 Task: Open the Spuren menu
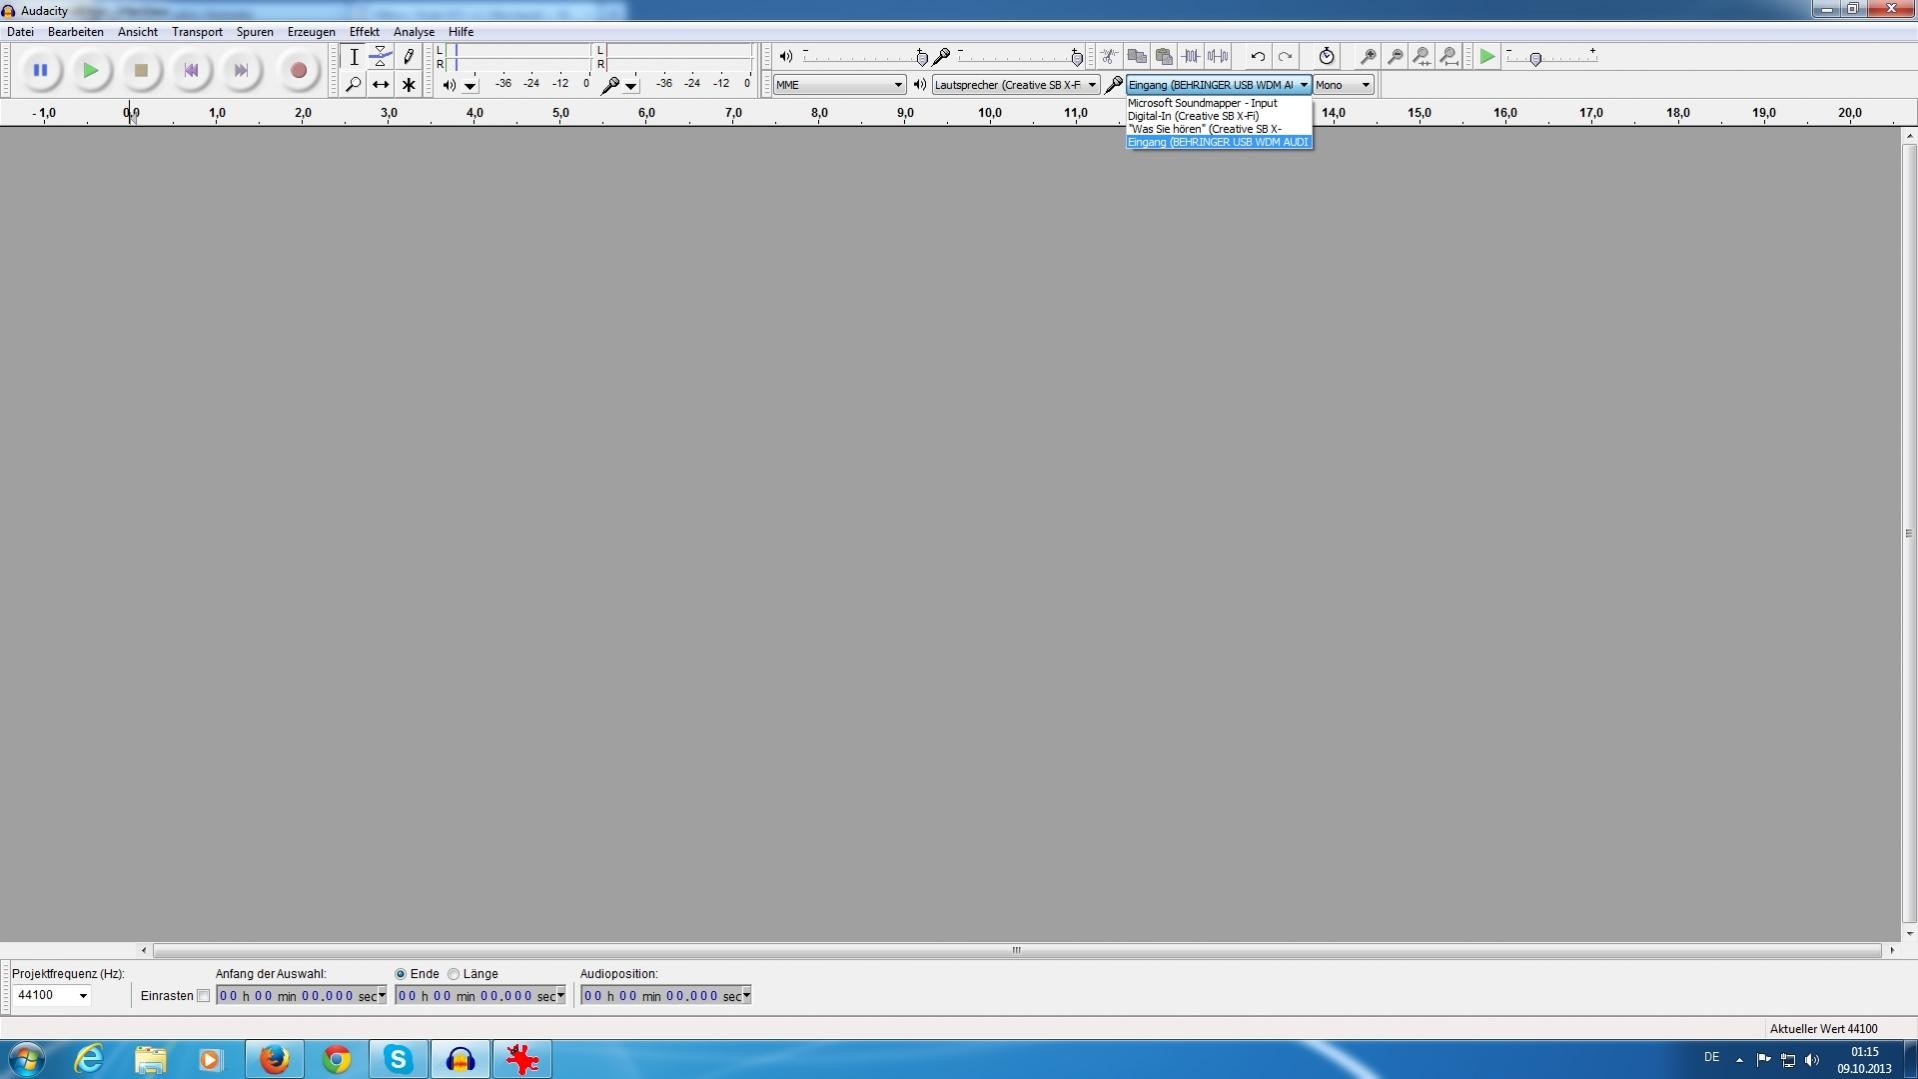[254, 32]
